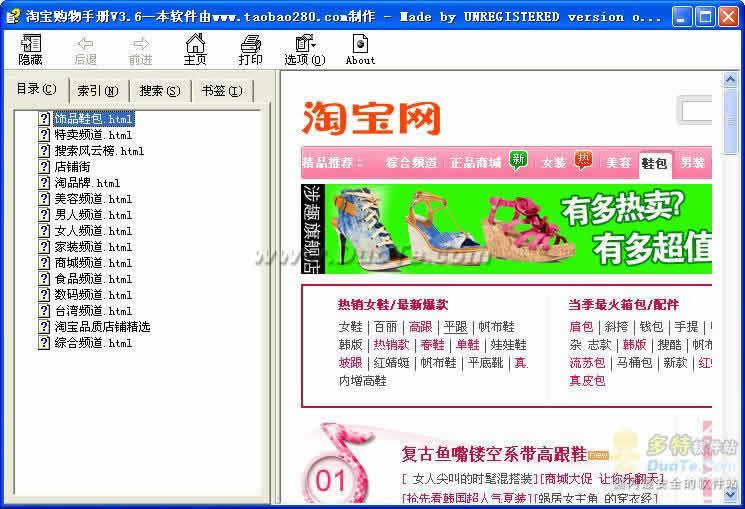Image resolution: width=745 pixels, height=509 pixels.
Task: Open 商城频道.html topic
Action: pyautogui.click(x=93, y=263)
